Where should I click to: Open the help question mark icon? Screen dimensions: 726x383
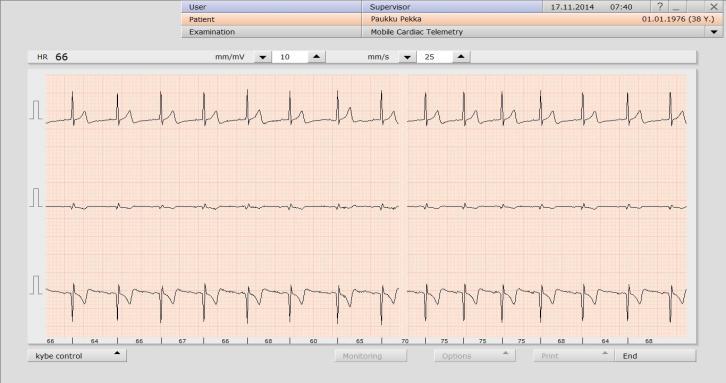[x=660, y=6]
